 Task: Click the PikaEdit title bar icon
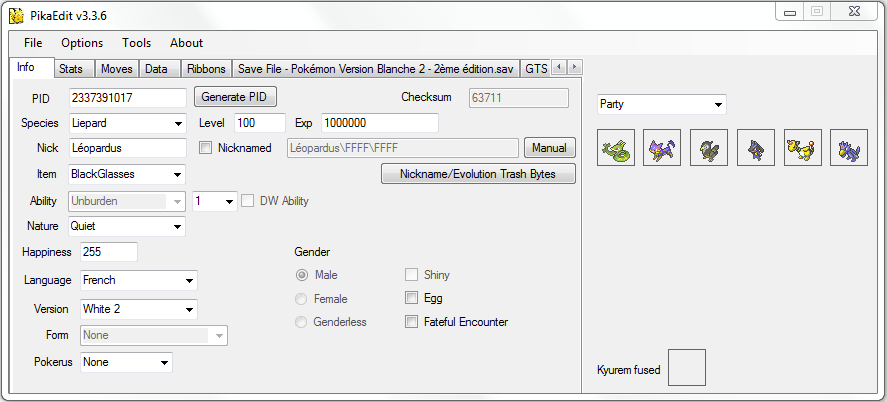[x=16, y=15]
